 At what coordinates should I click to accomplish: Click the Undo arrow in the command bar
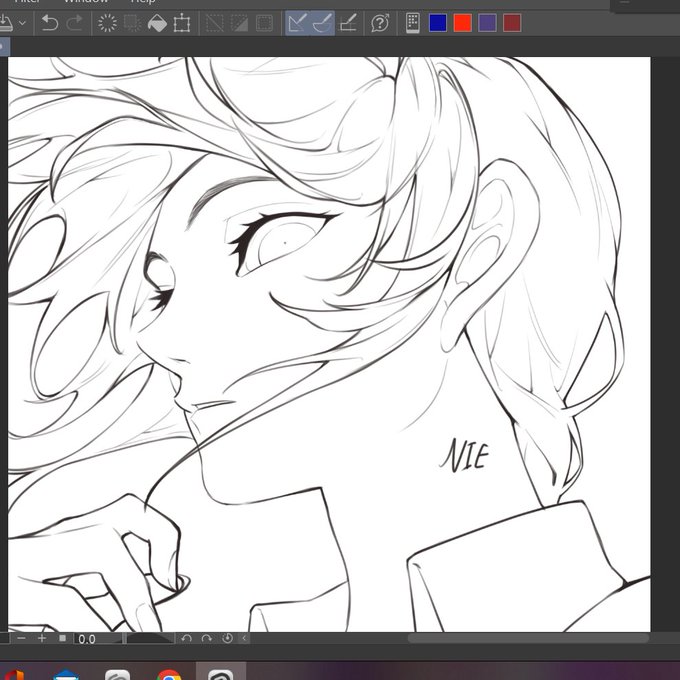[x=49, y=23]
